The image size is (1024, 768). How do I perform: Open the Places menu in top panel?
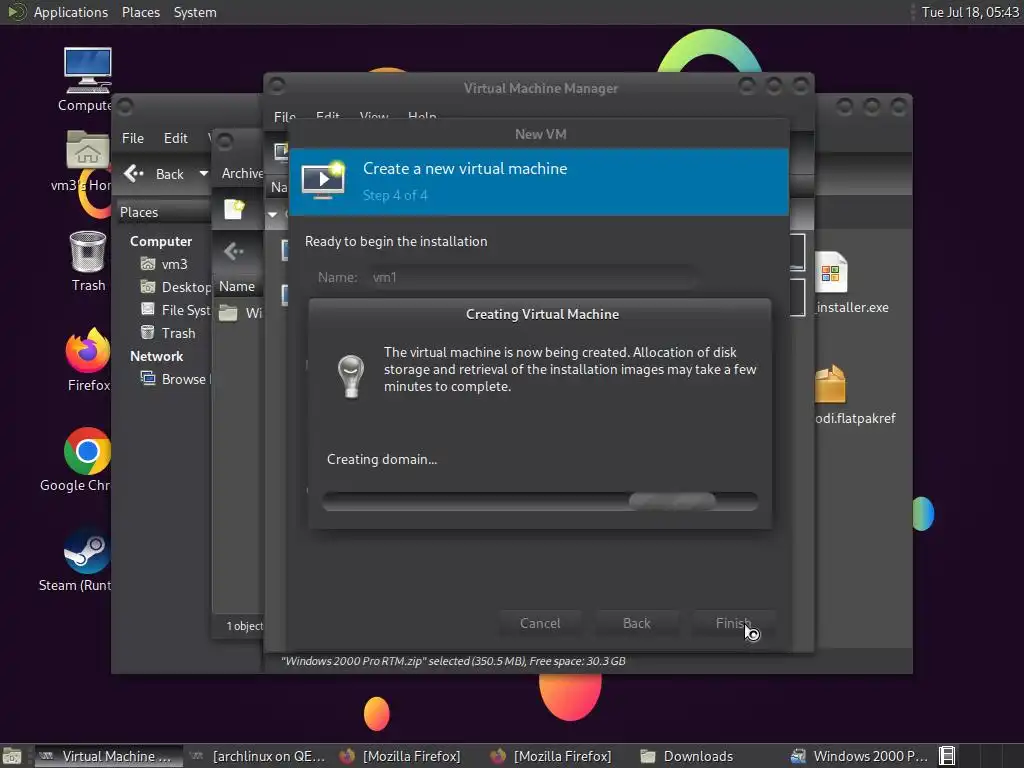(x=140, y=12)
